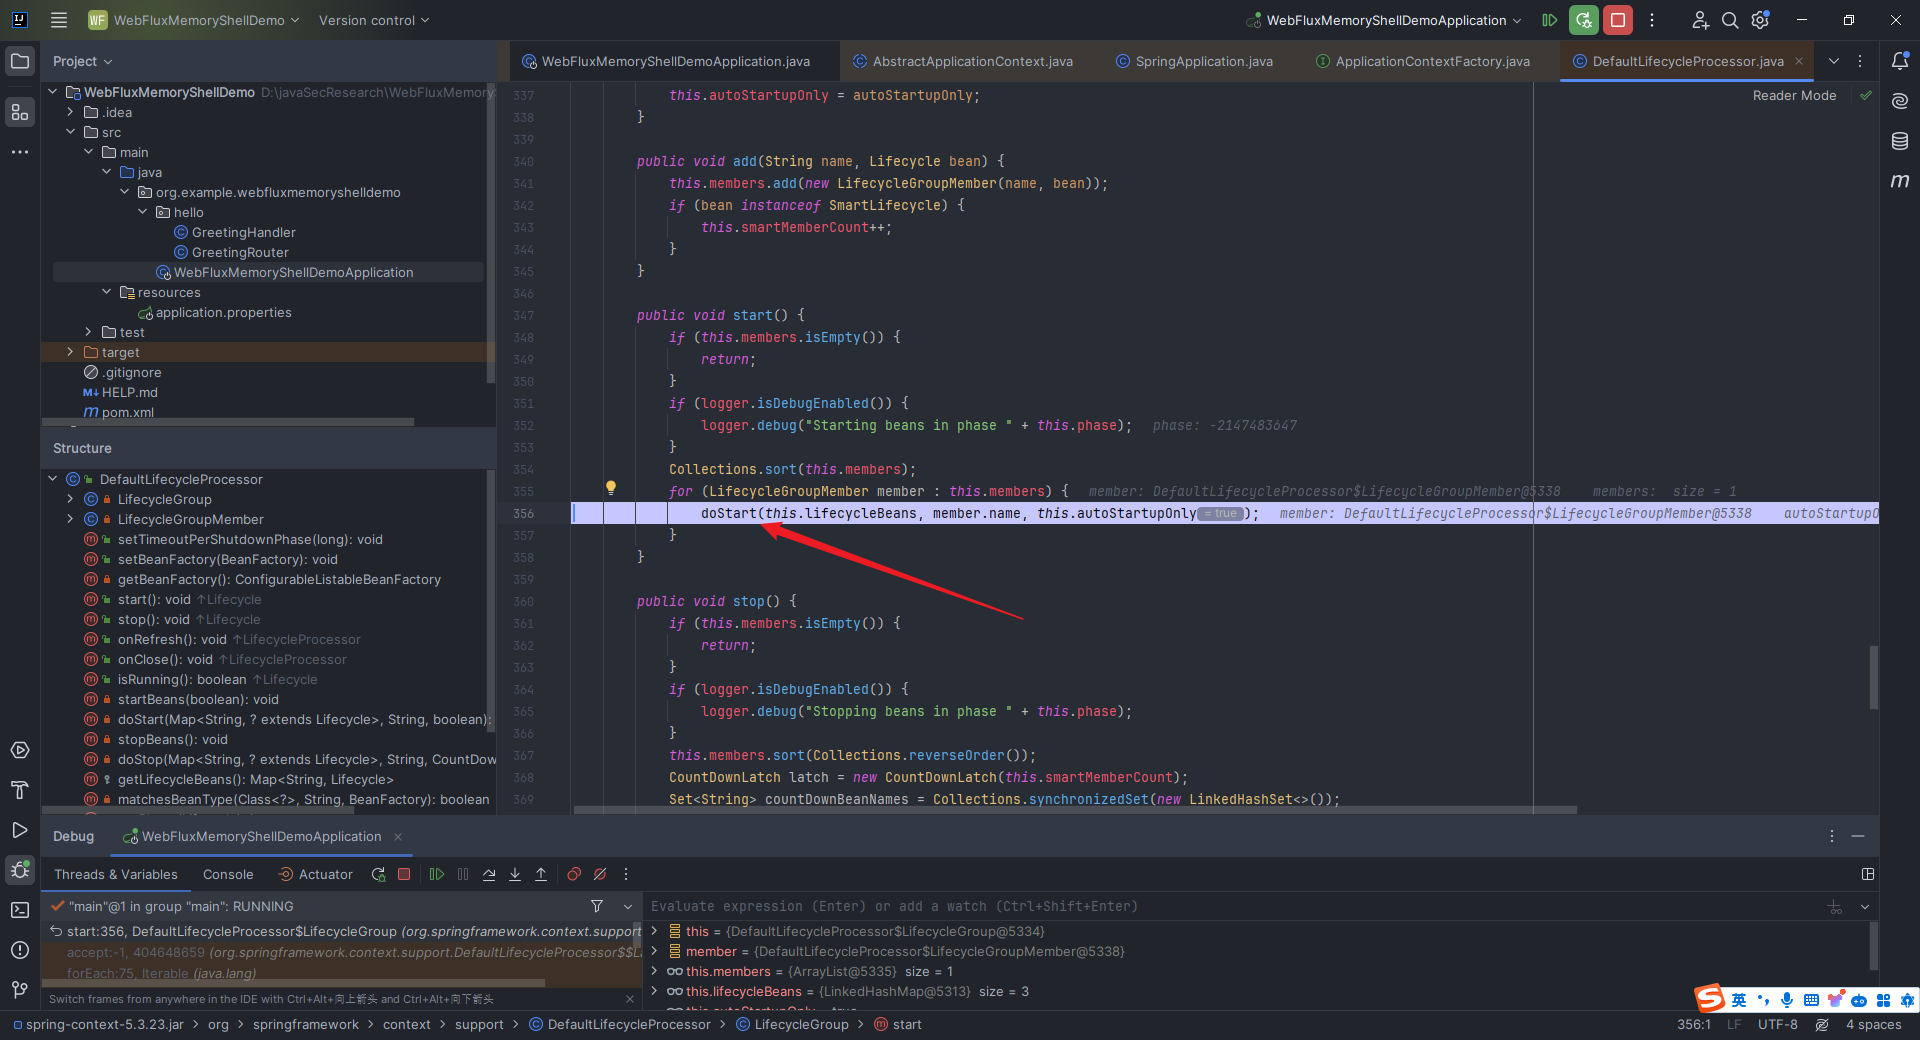This screenshot has width=1920, height=1040.
Task: Switch to the Actuator tab
Action: [316, 874]
